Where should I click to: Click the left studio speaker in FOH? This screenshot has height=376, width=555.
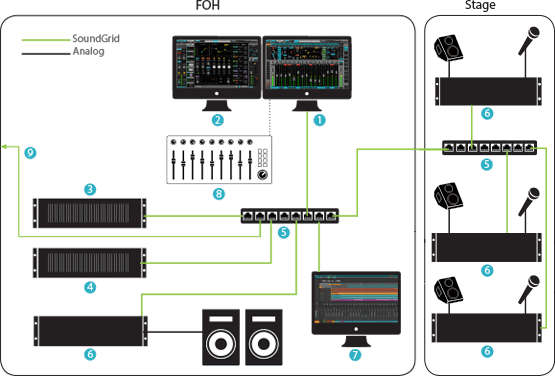coord(221,337)
